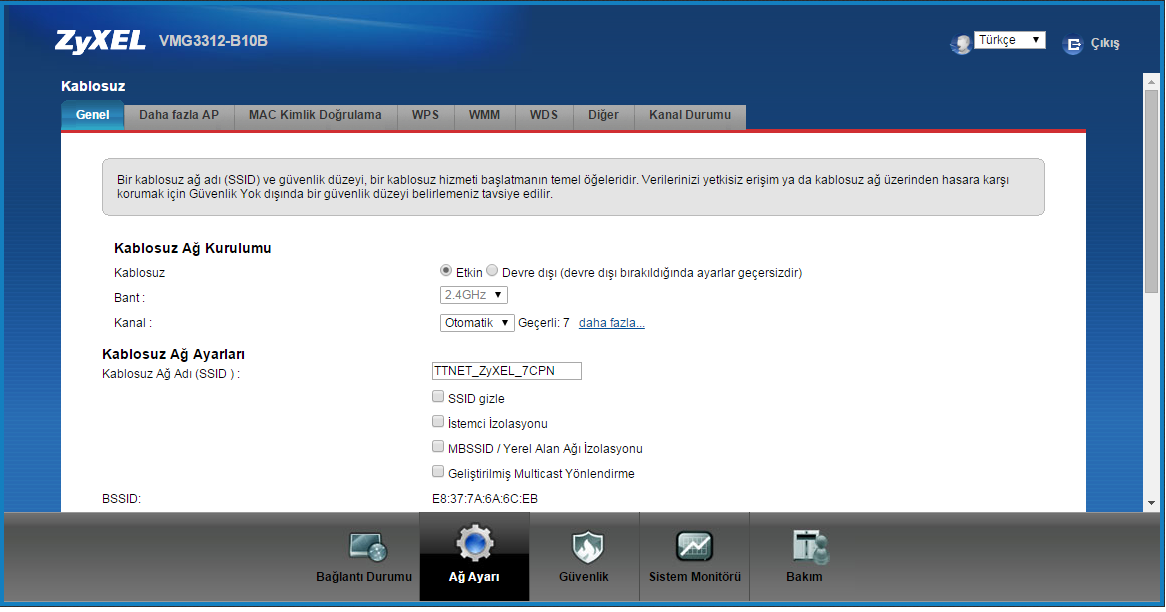Open Sistem Monitörü chart icon
The height and width of the screenshot is (612, 1166).
point(695,547)
